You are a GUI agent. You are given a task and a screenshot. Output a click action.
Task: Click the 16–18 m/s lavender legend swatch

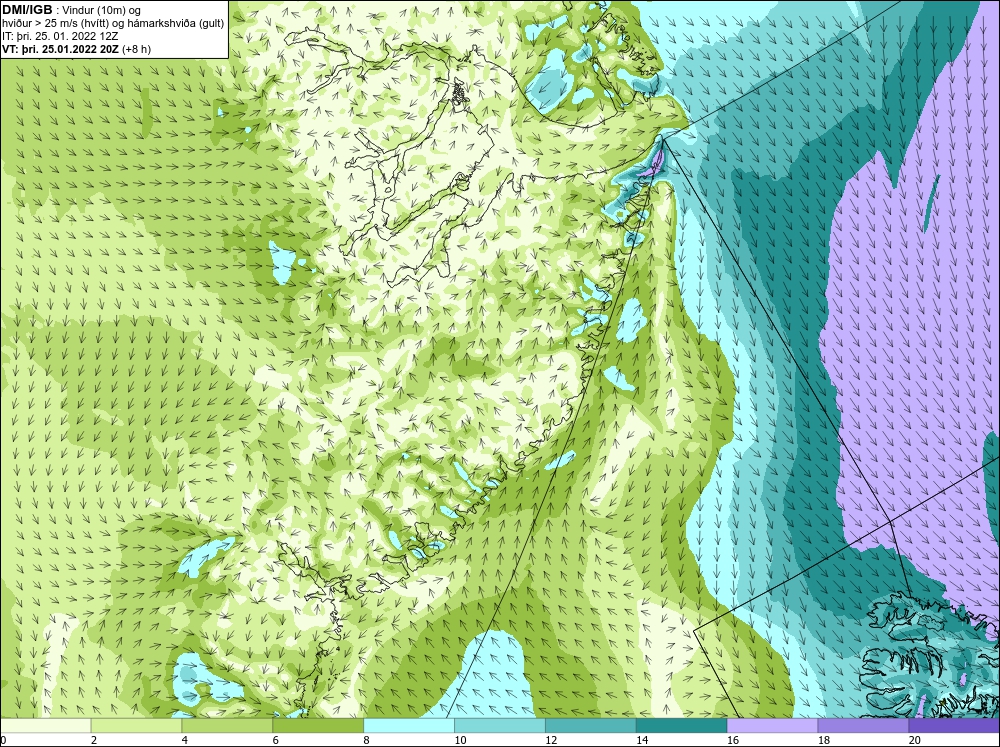click(772, 726)
